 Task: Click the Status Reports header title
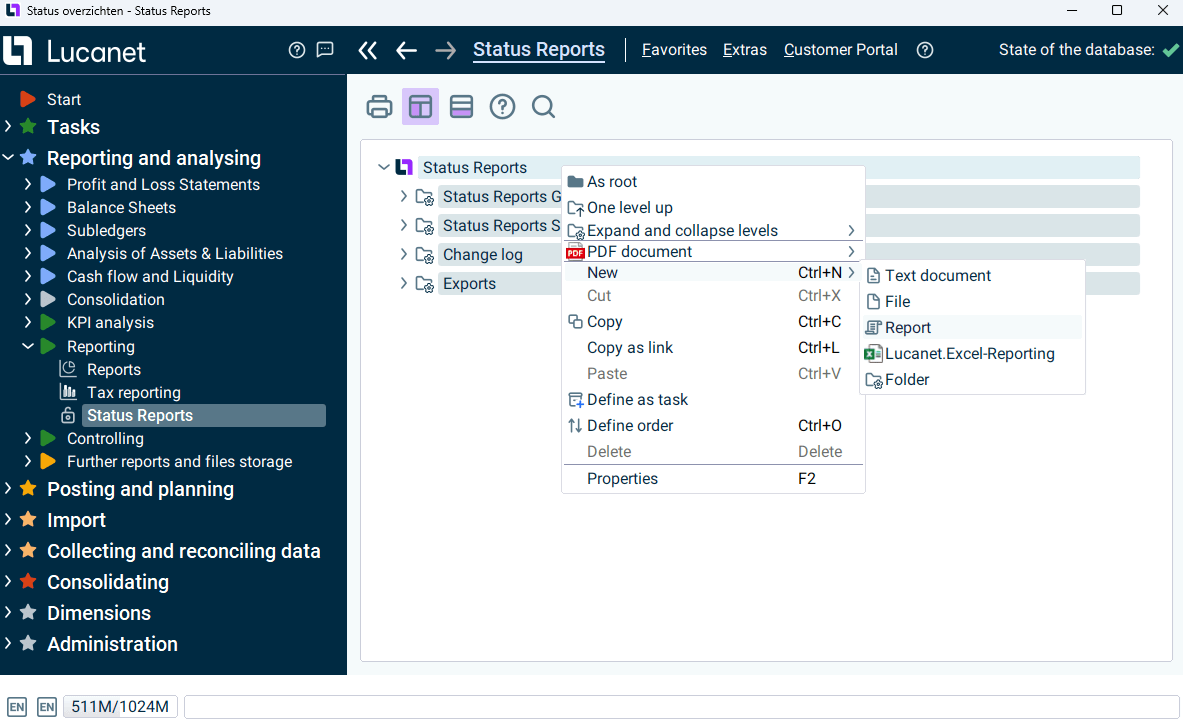(539, 50)
